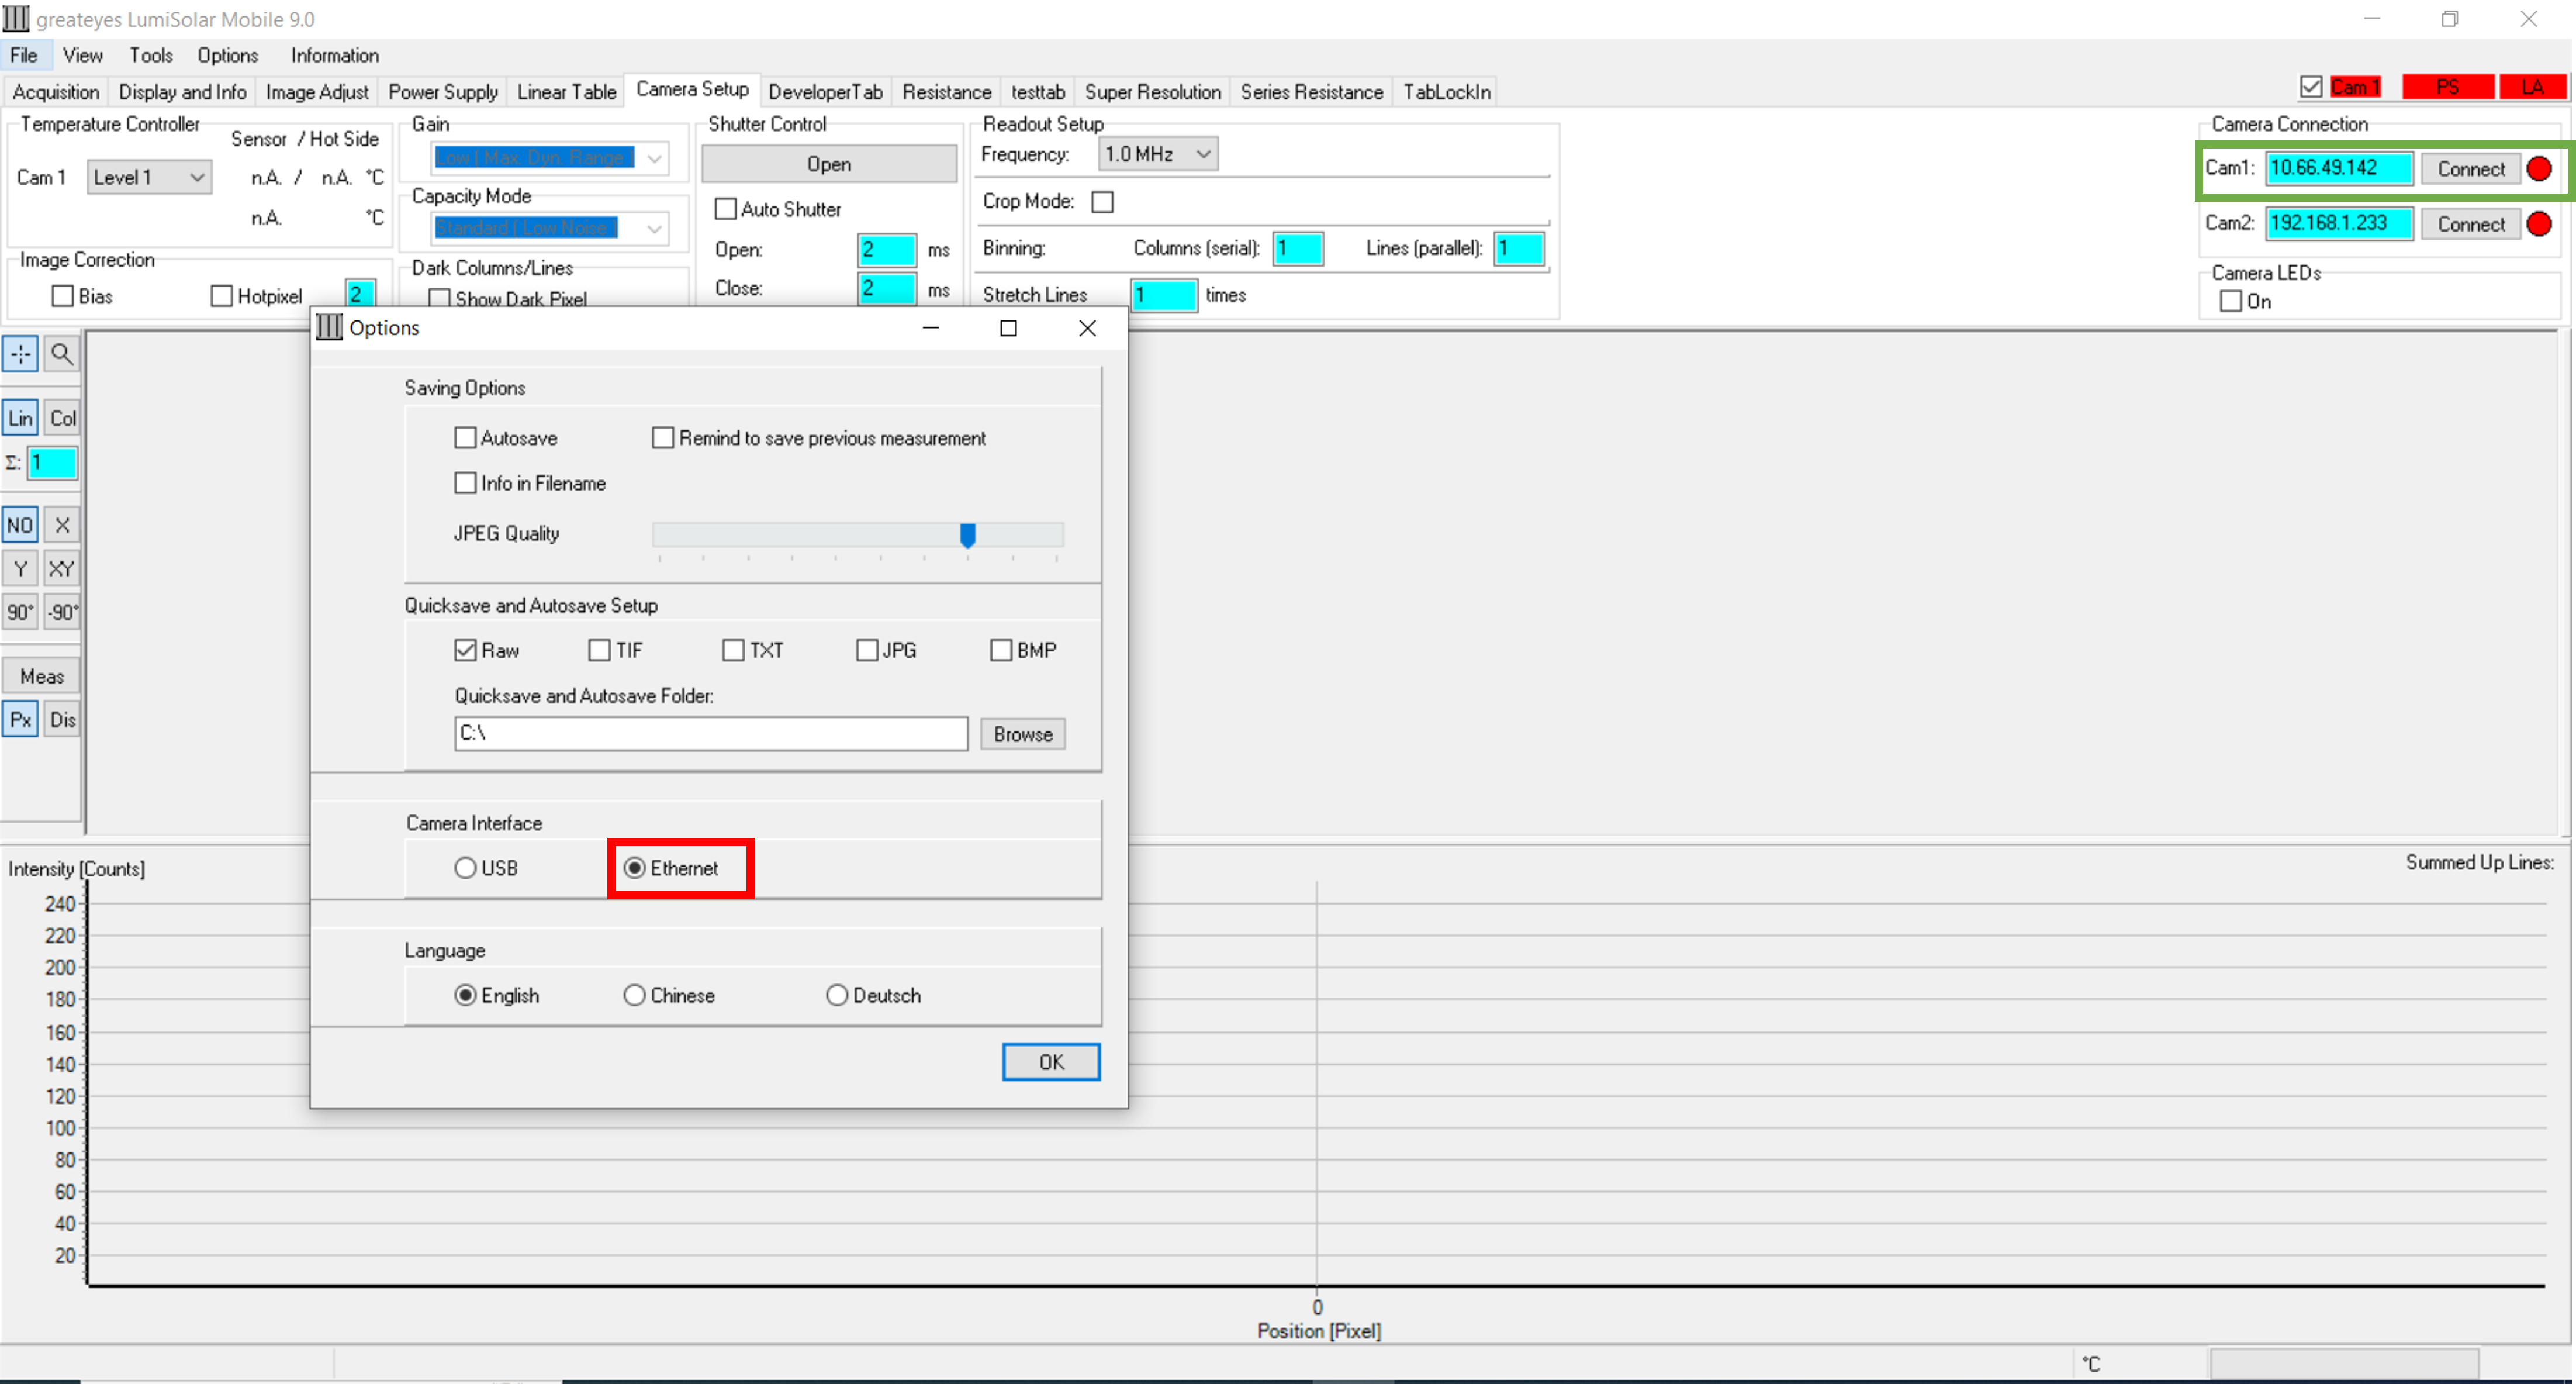The image size is (2576, 1384).
Task: Select the XY flip button
Action: [x=62, y=569]
